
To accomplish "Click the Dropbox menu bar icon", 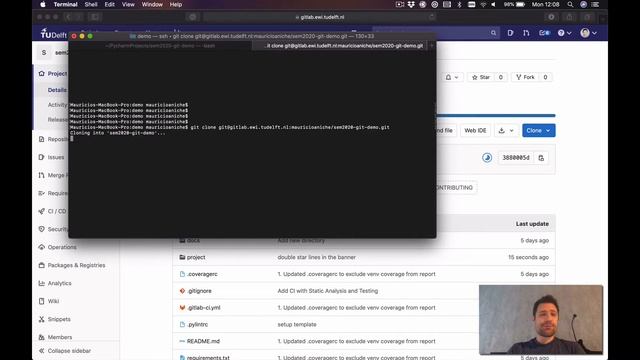I will click(x=411, y=4).
